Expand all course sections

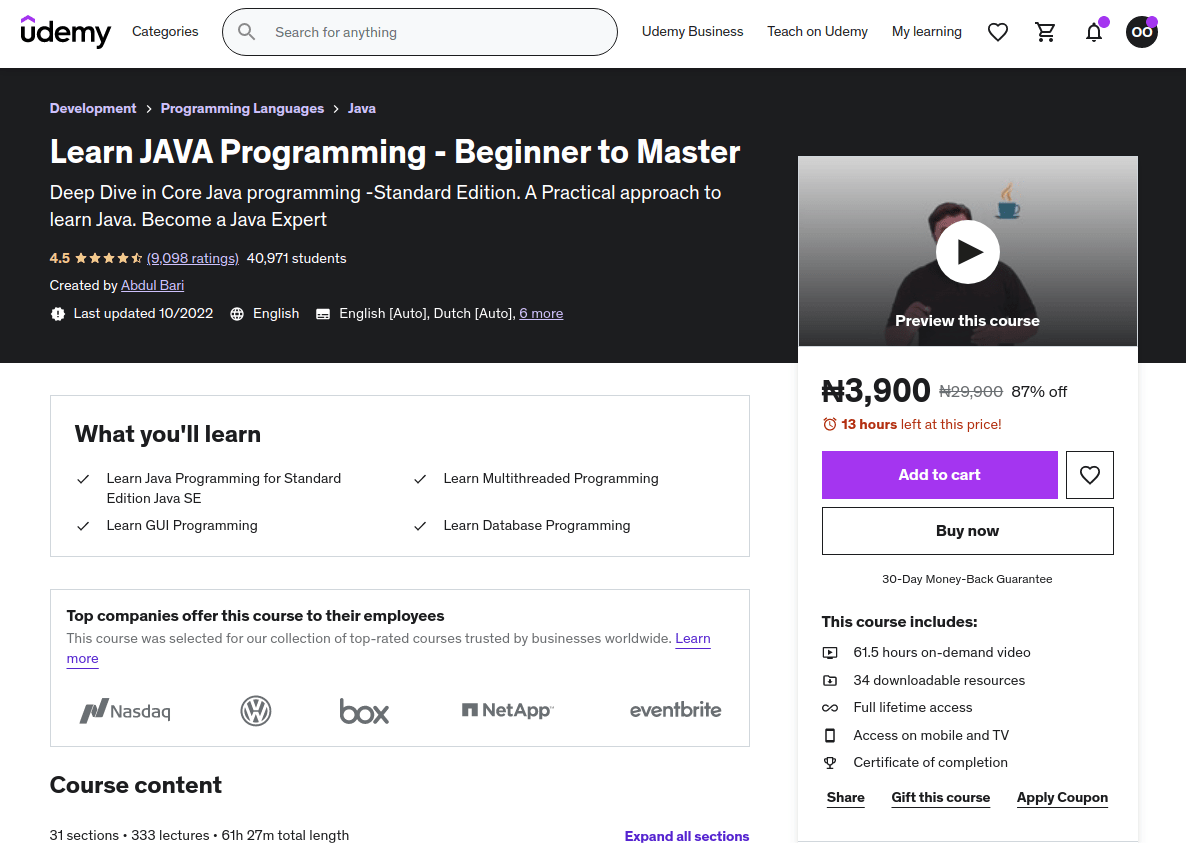687,836
